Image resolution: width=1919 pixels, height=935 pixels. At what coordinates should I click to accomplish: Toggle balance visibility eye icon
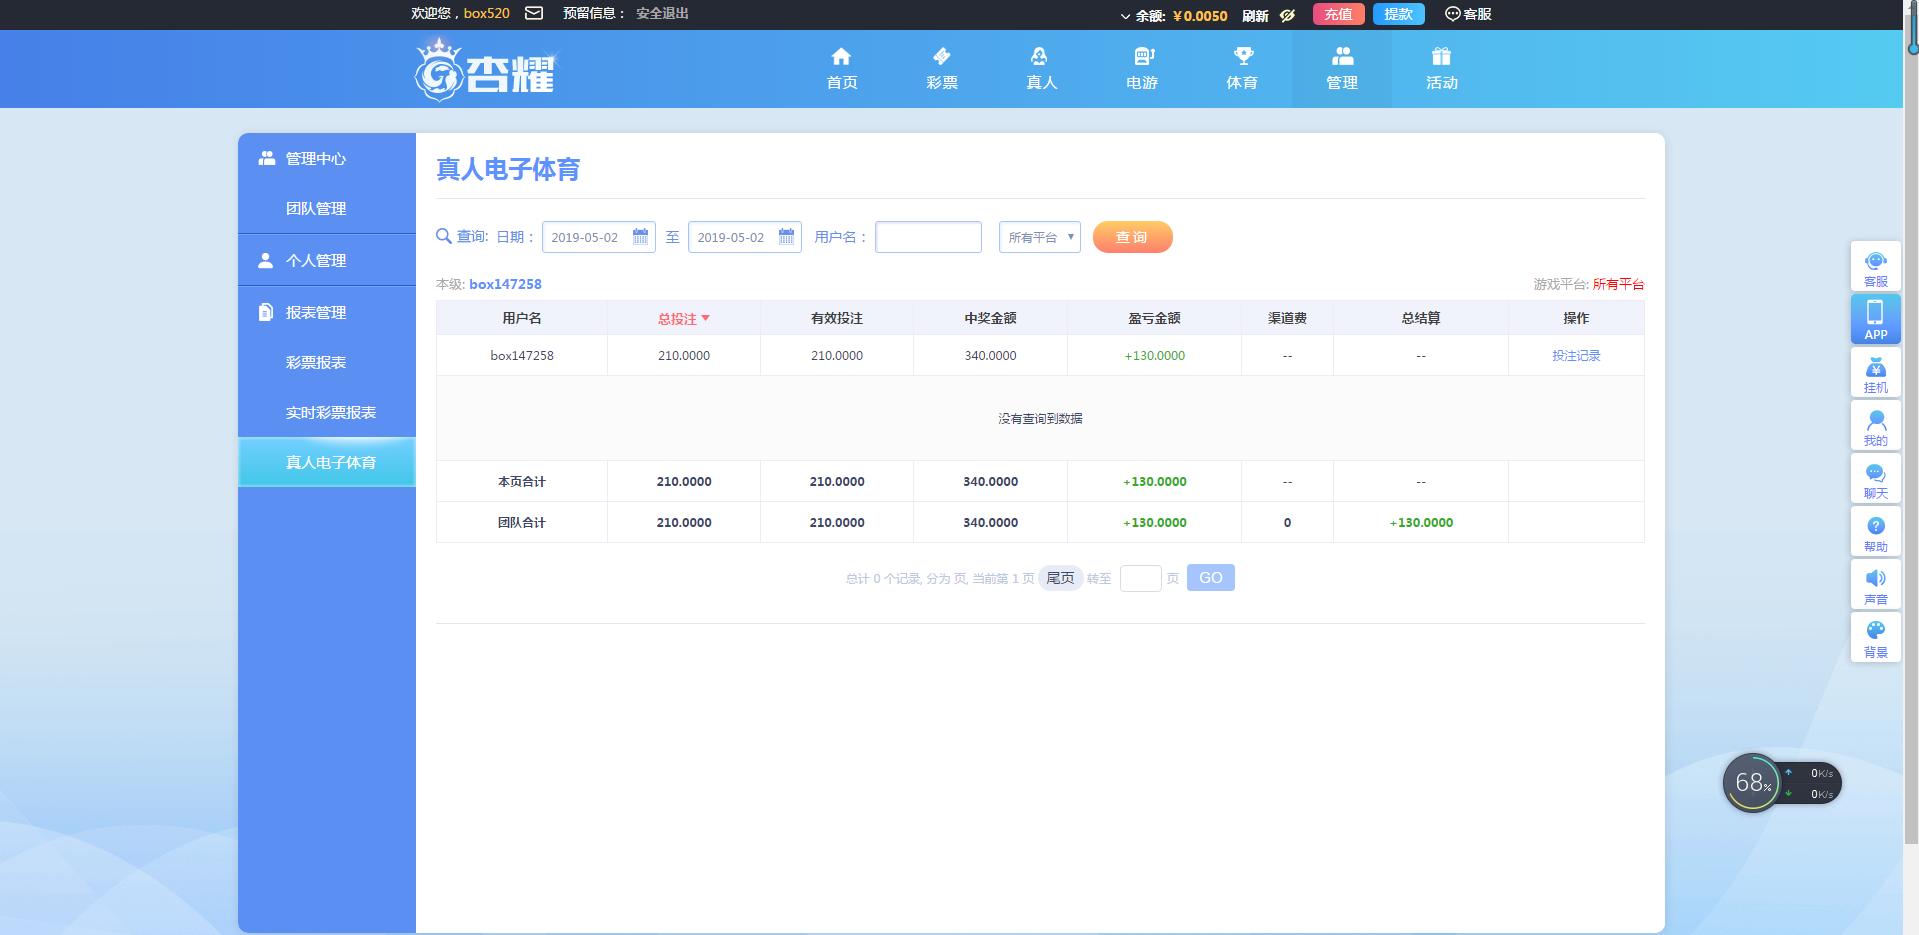point(1288,15)
